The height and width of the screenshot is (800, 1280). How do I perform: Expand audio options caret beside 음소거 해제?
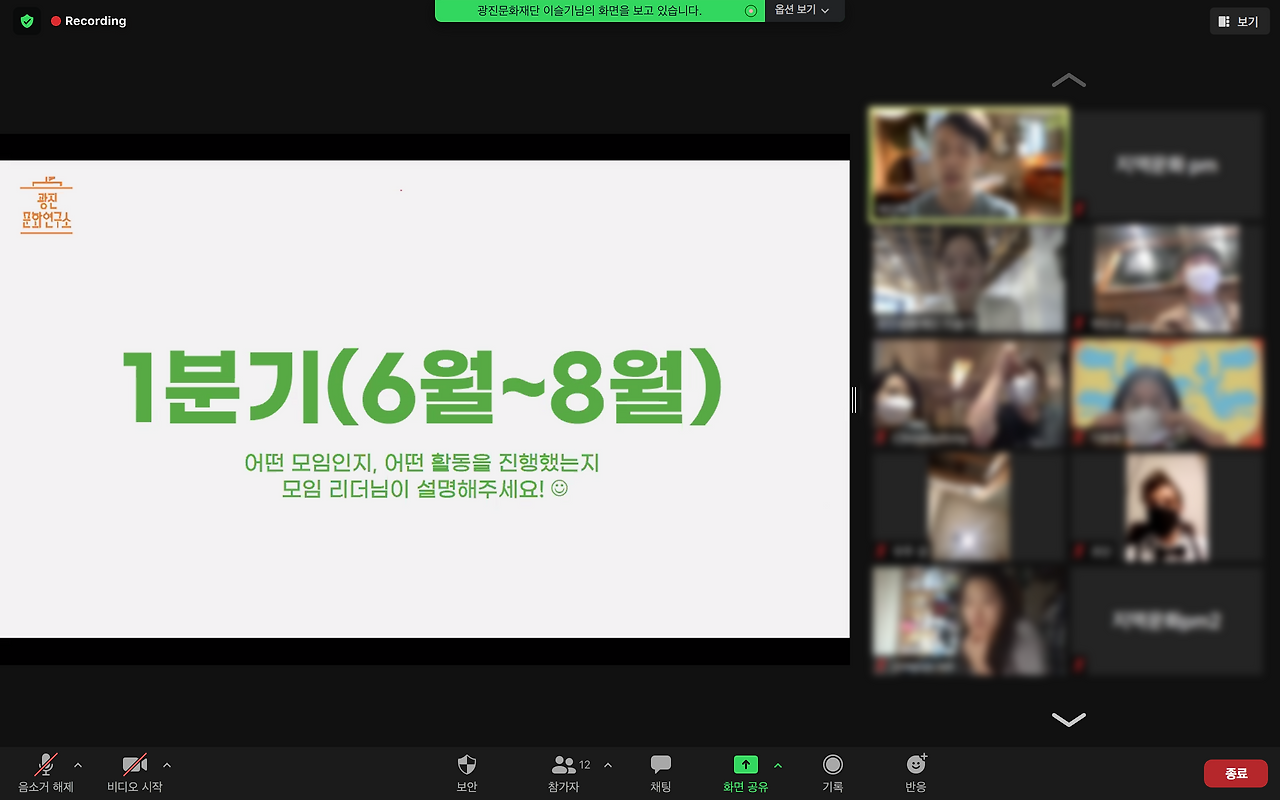[x=78, y=766]
